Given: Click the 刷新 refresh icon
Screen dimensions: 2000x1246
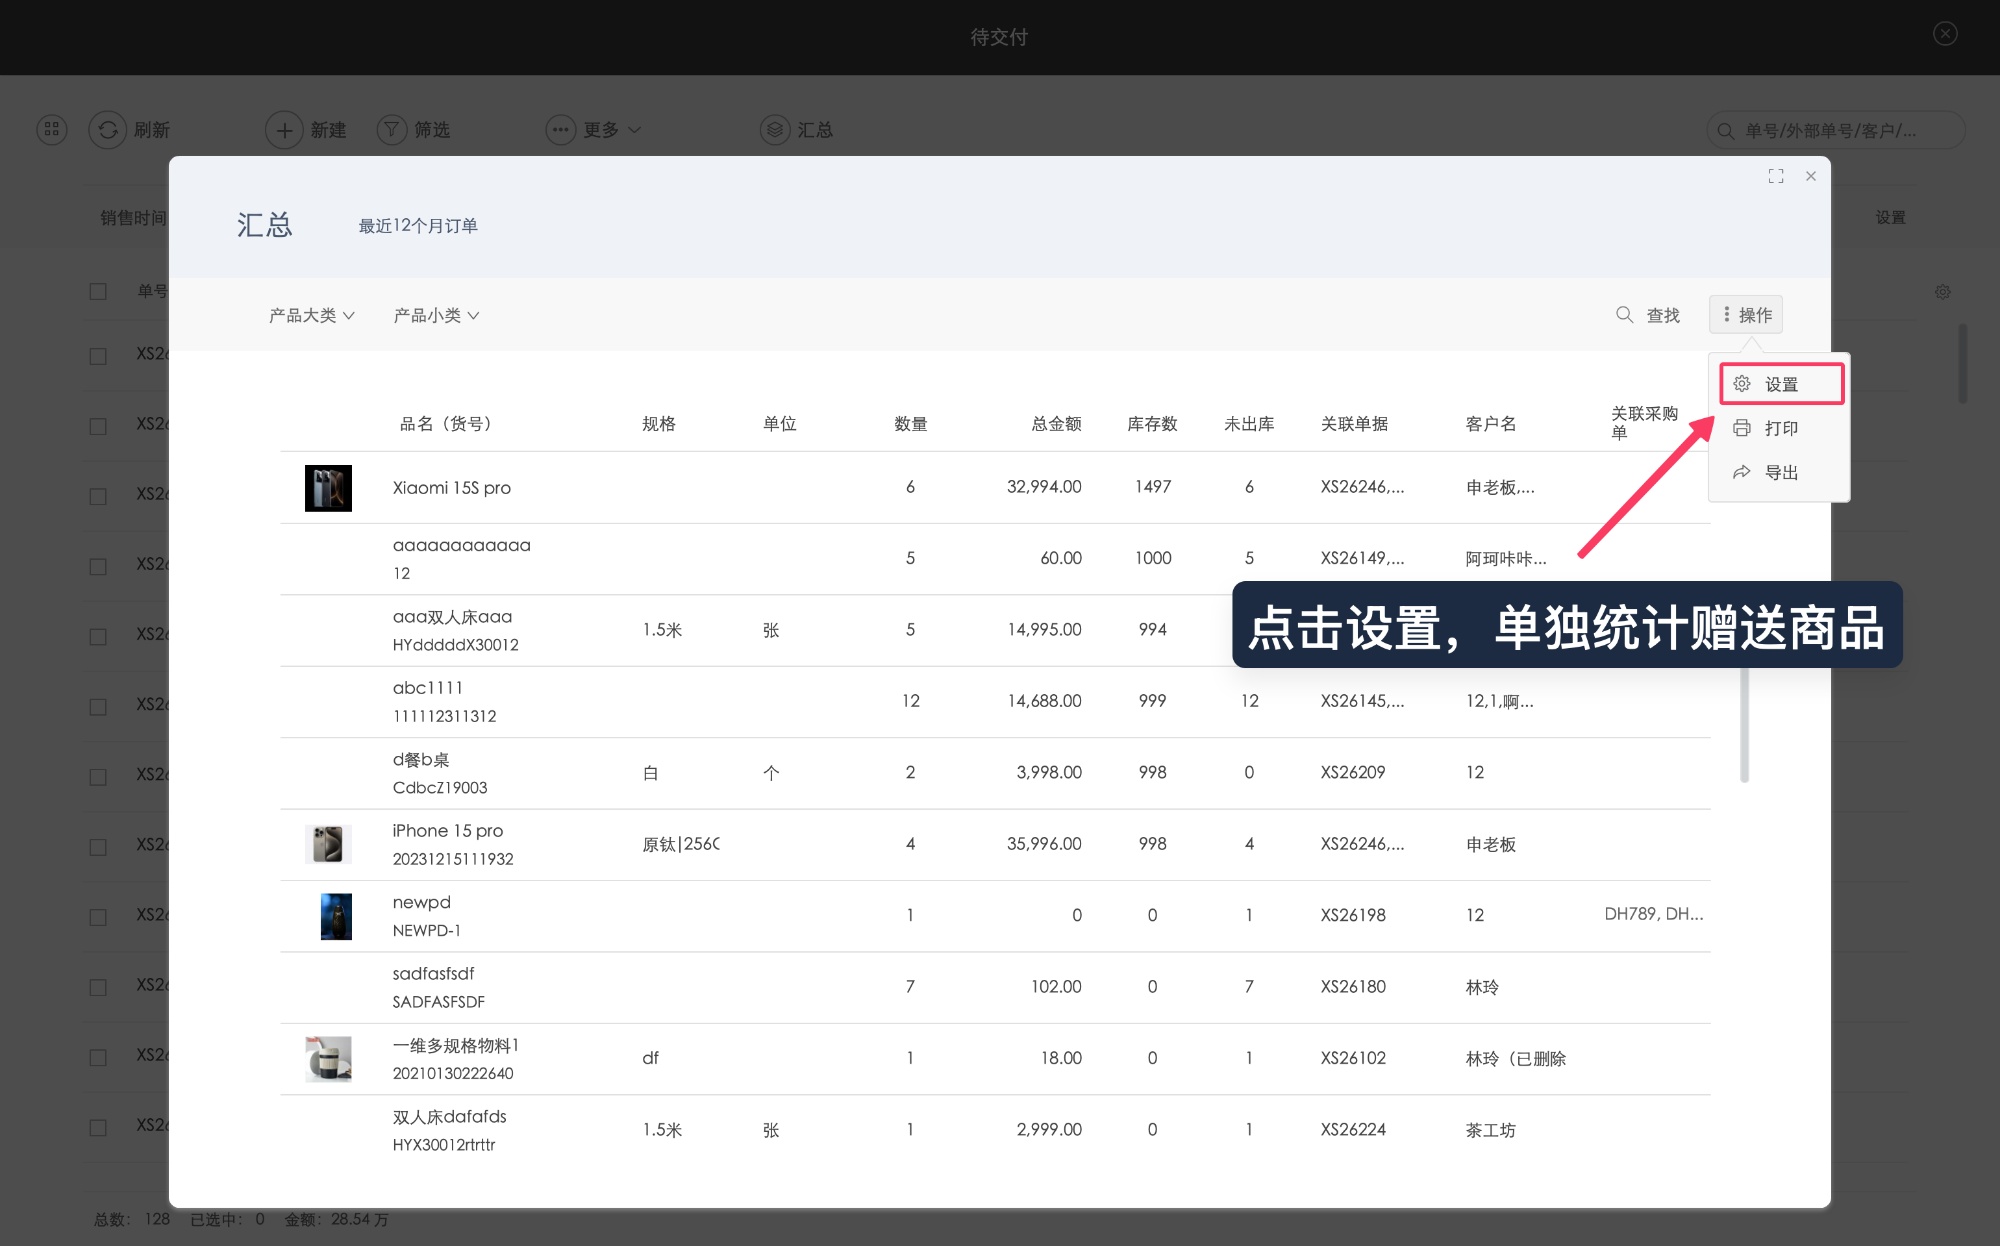Looking at the screenshot, I should 108,130.
